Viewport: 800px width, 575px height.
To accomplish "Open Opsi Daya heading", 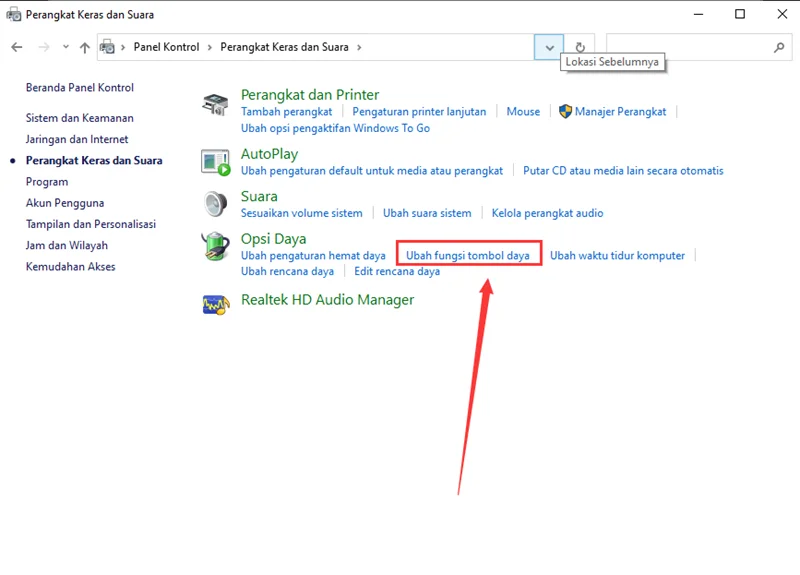I will 273,239.
